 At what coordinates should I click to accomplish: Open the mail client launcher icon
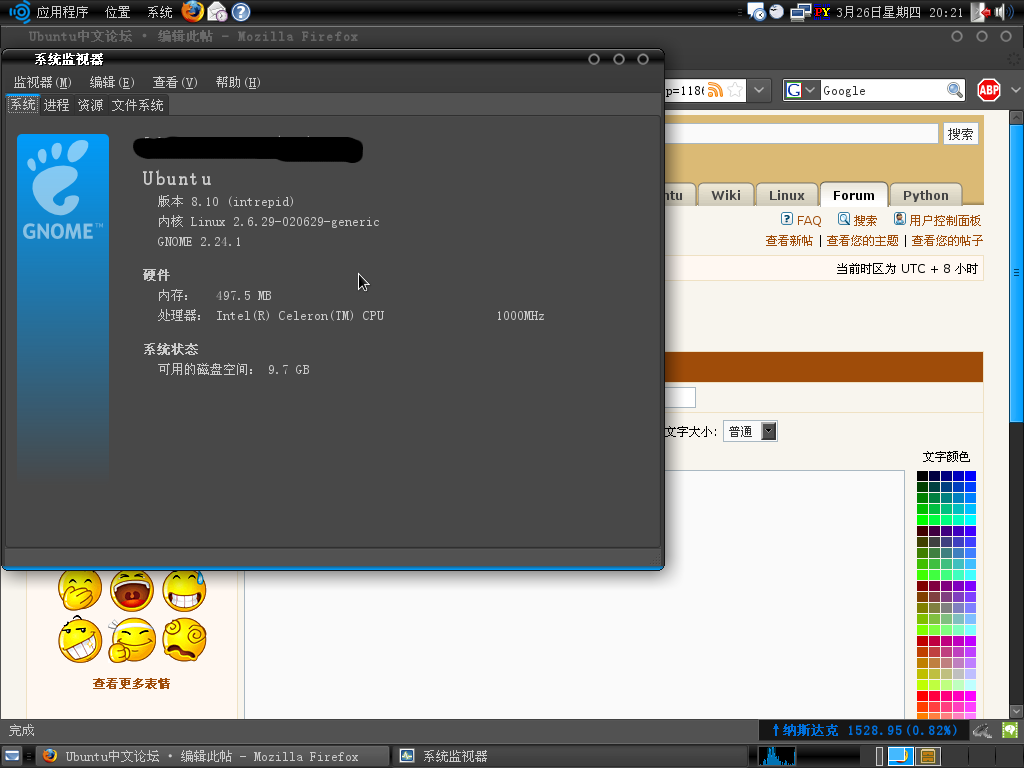tap(217, 12)
